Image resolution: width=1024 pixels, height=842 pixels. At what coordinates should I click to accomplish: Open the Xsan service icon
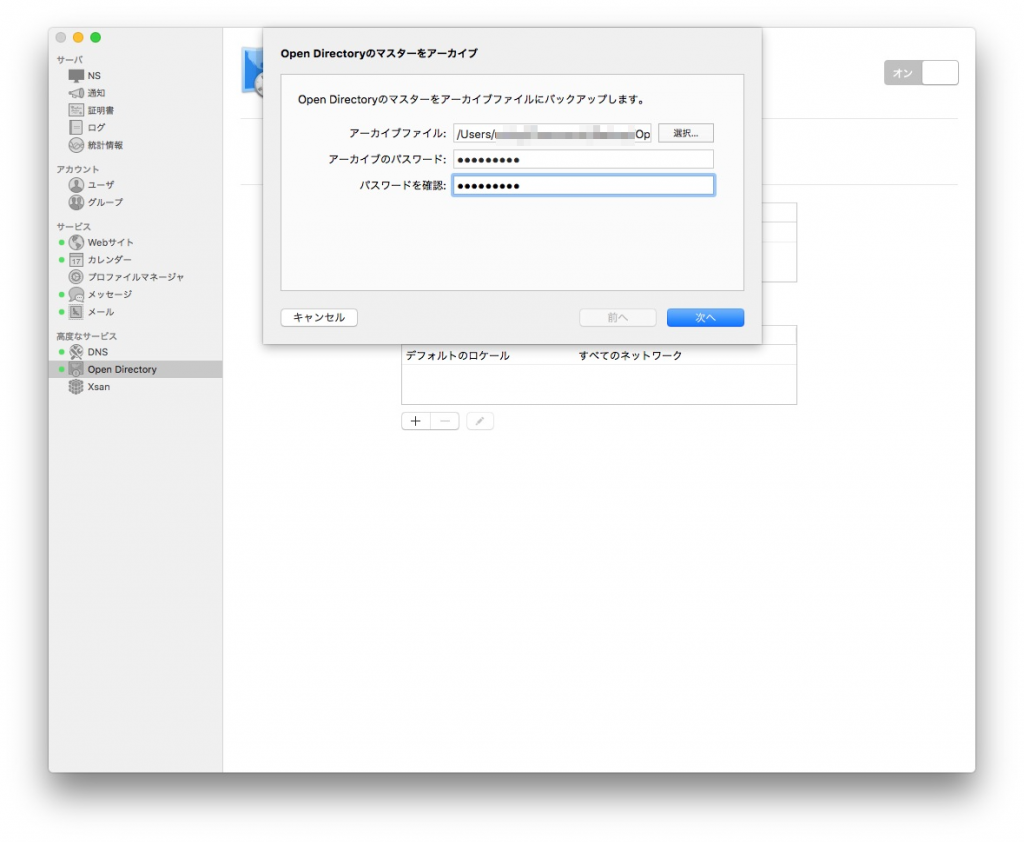76,387
